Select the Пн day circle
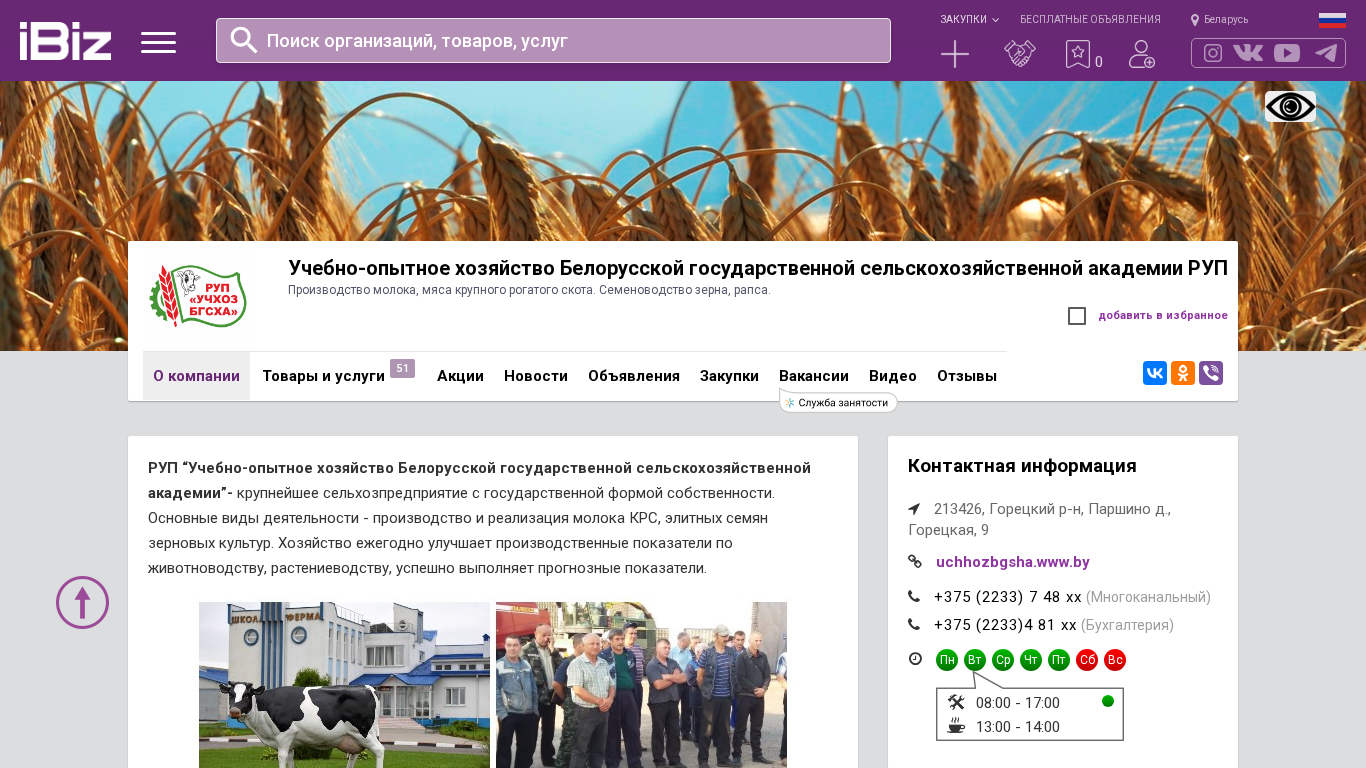 [x=947, y=660]
